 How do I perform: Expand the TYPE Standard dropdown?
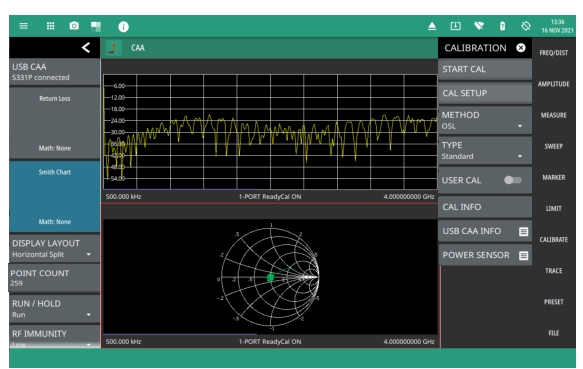click(x=485, y=150)
